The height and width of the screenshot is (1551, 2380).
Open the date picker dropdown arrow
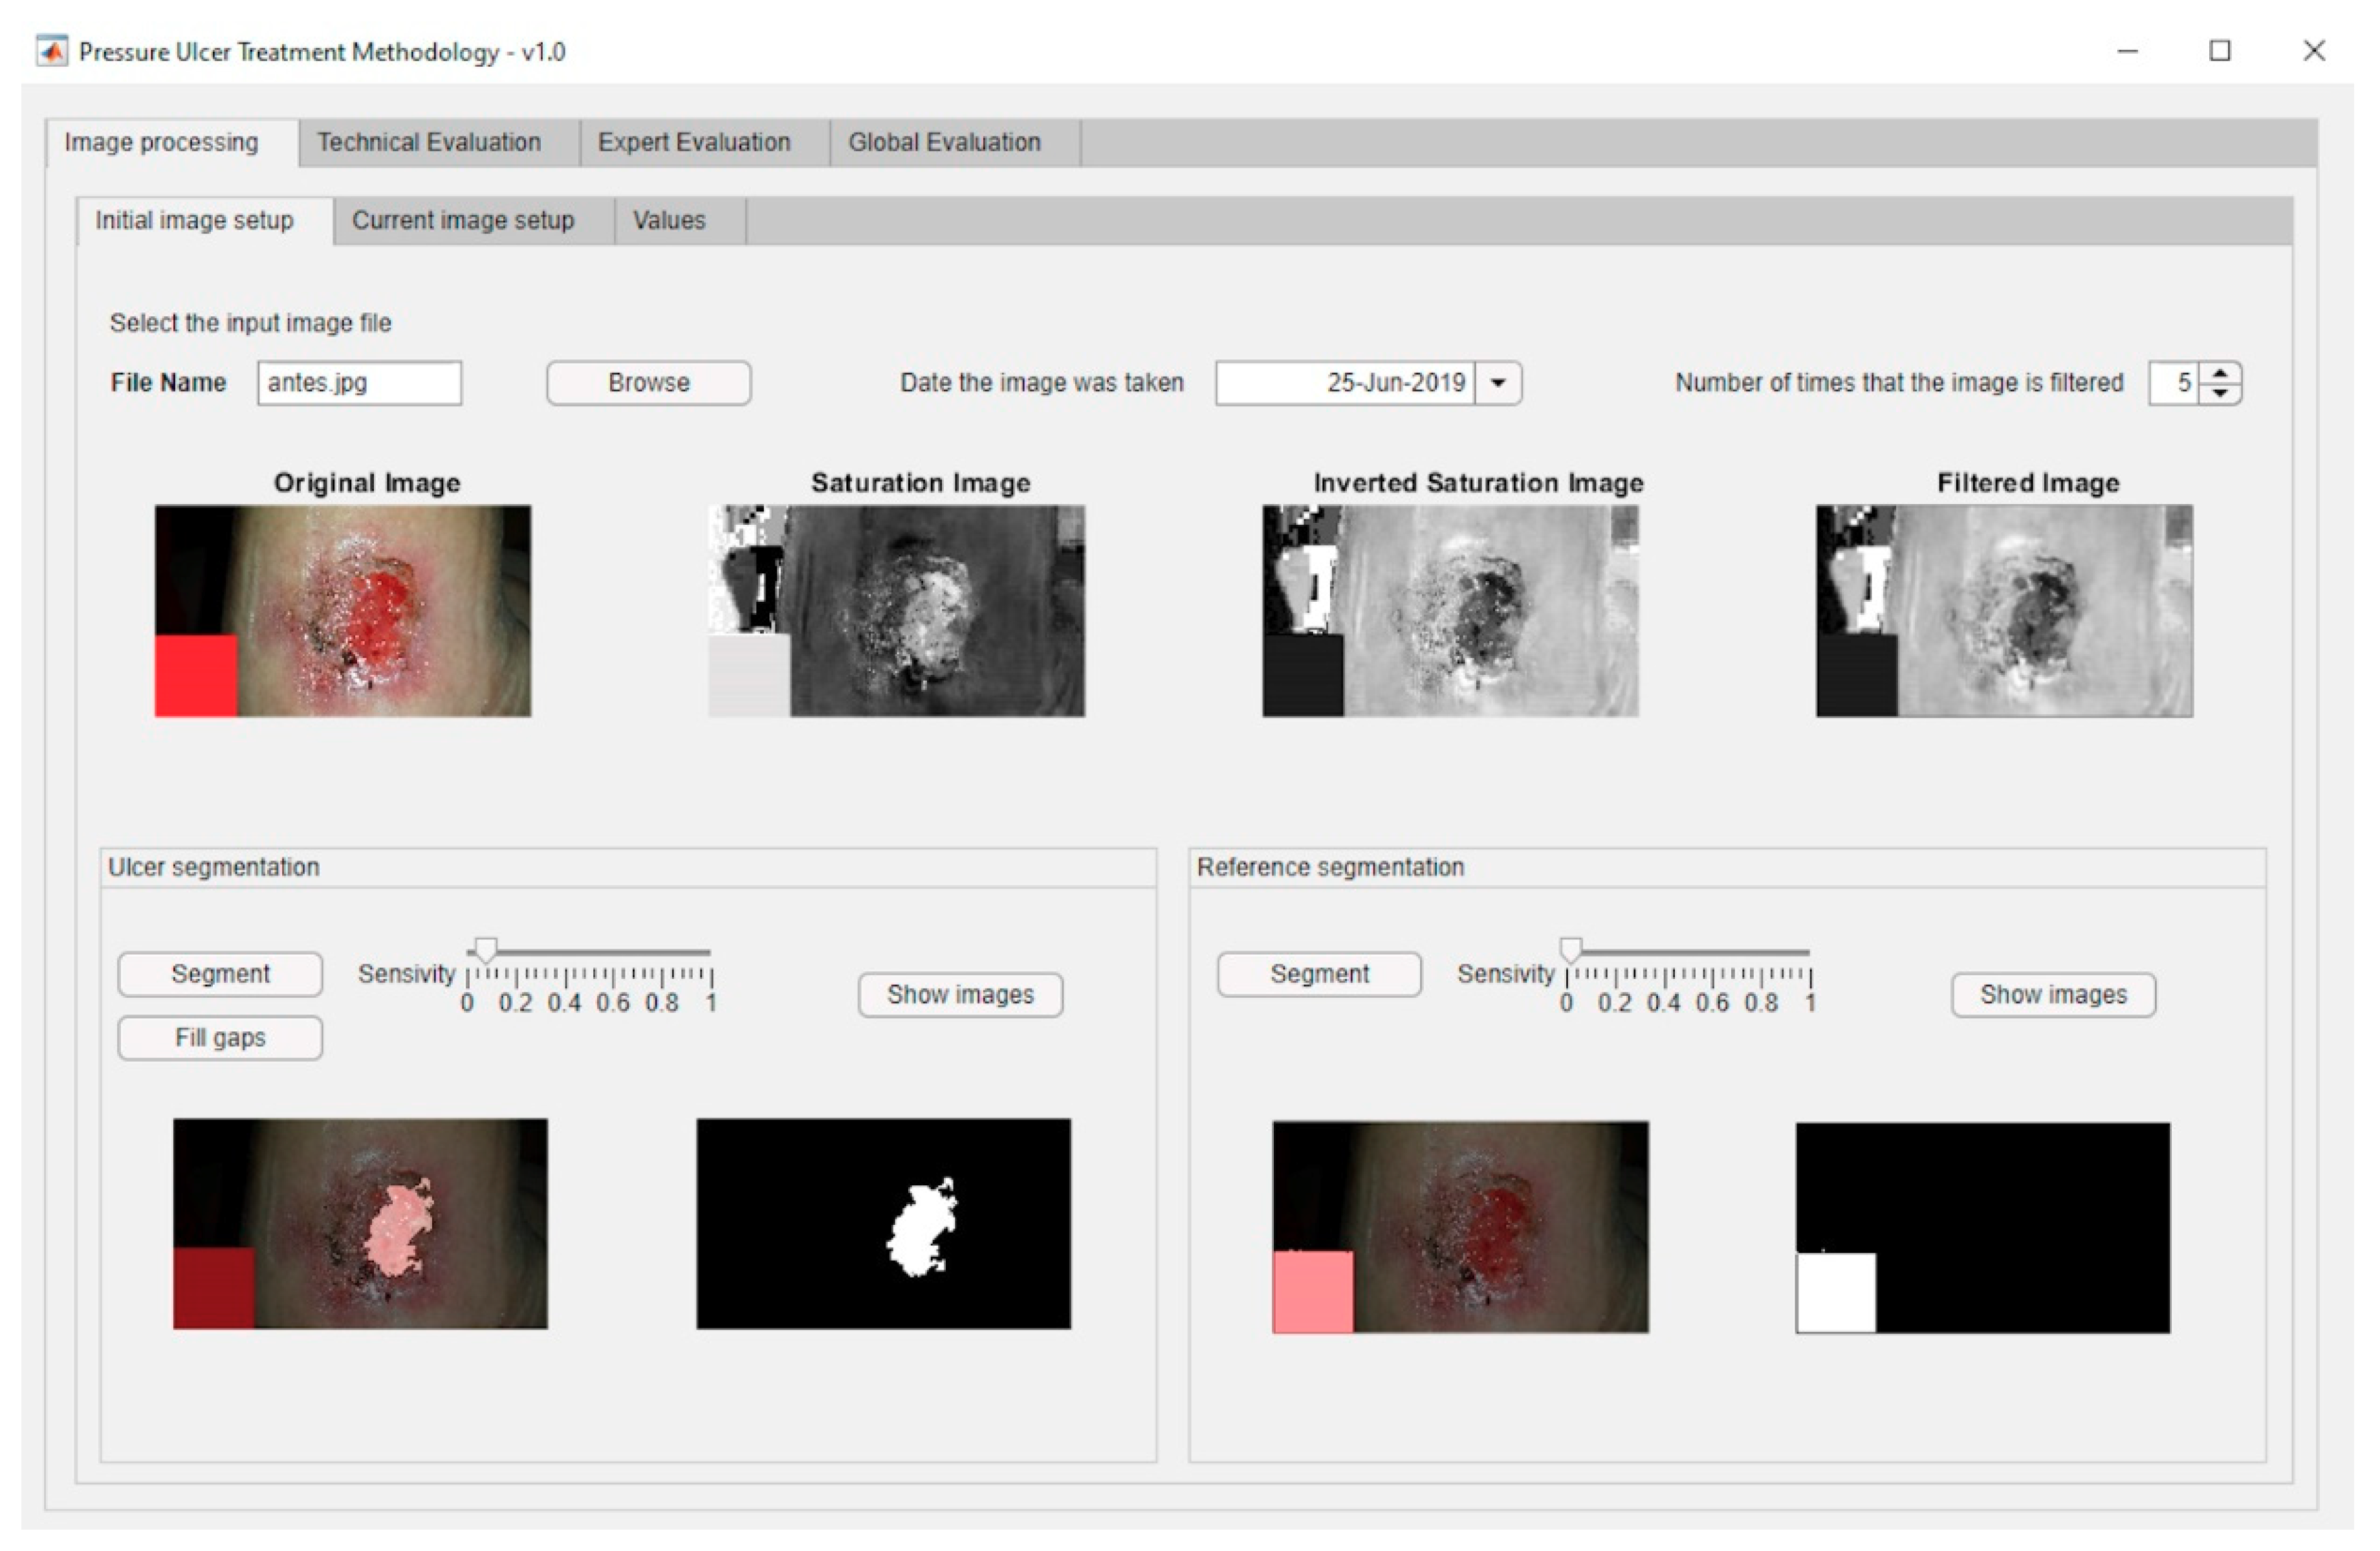point(1498,383)
